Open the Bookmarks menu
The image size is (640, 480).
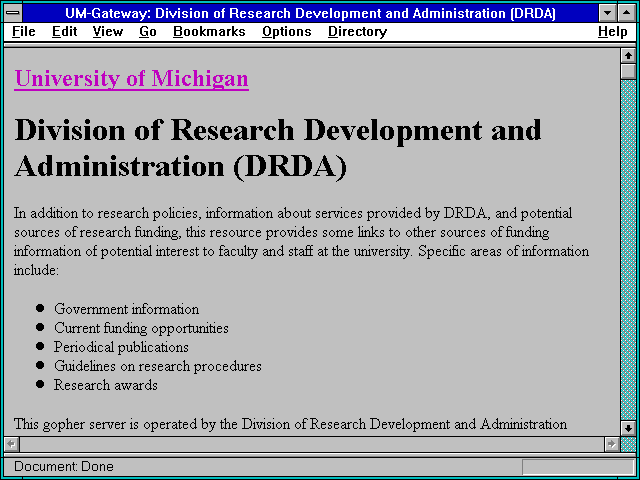click(x=209, y=32)
